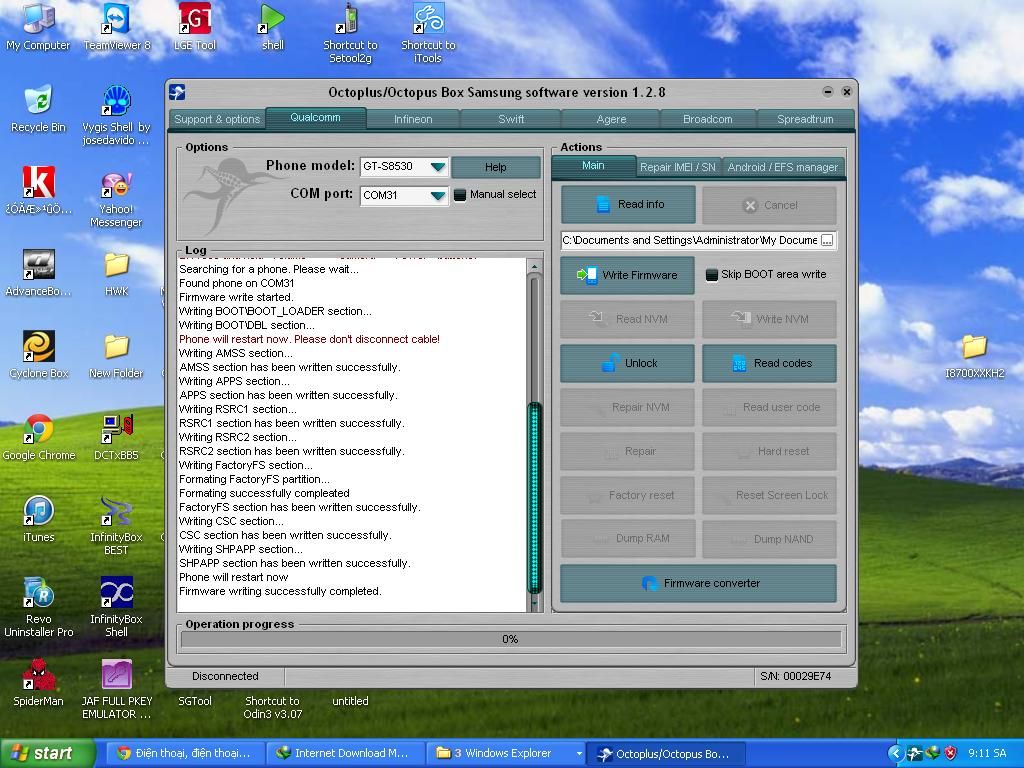
Task: Open the Repair IMEI / SN tab
Action: [x=678, y=167]
